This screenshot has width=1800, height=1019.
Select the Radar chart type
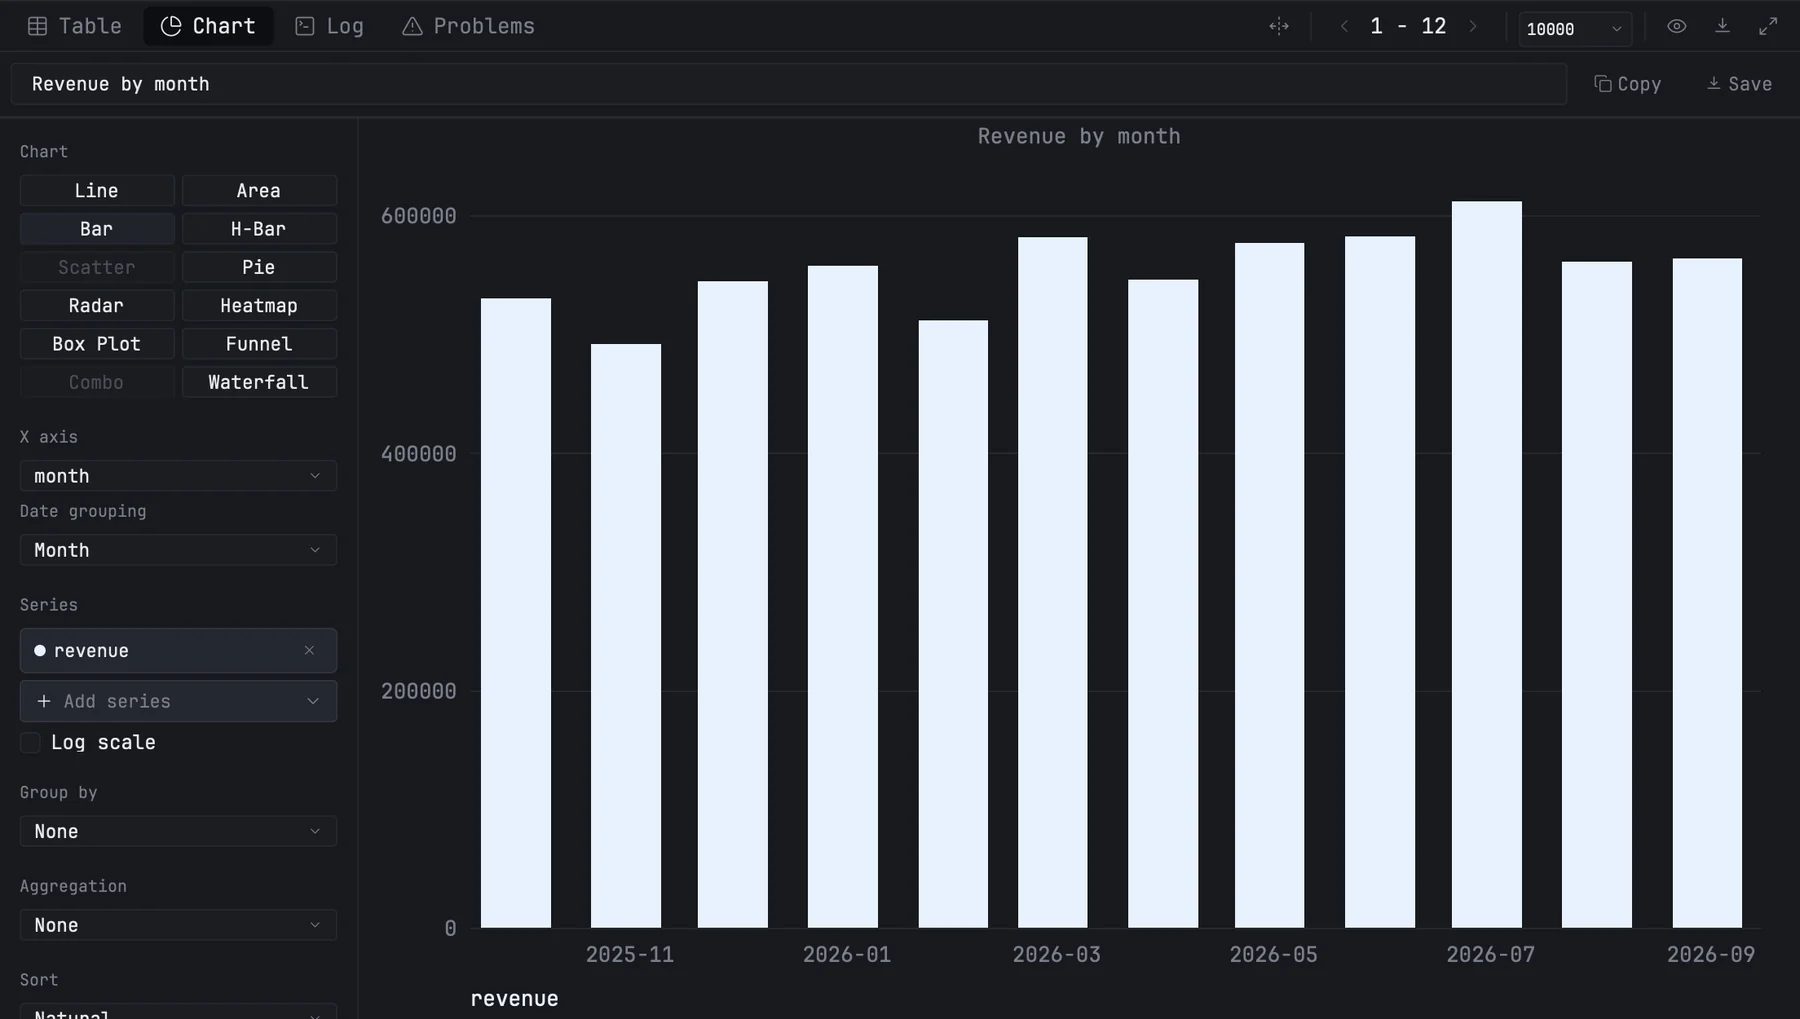tap(97, 306)
